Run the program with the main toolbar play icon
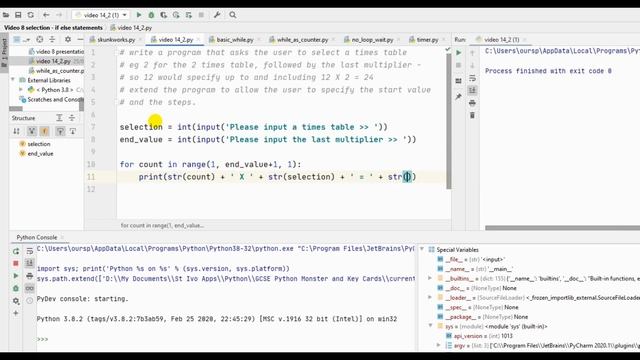This screenshot has height=360, width=640. [139, 15]
